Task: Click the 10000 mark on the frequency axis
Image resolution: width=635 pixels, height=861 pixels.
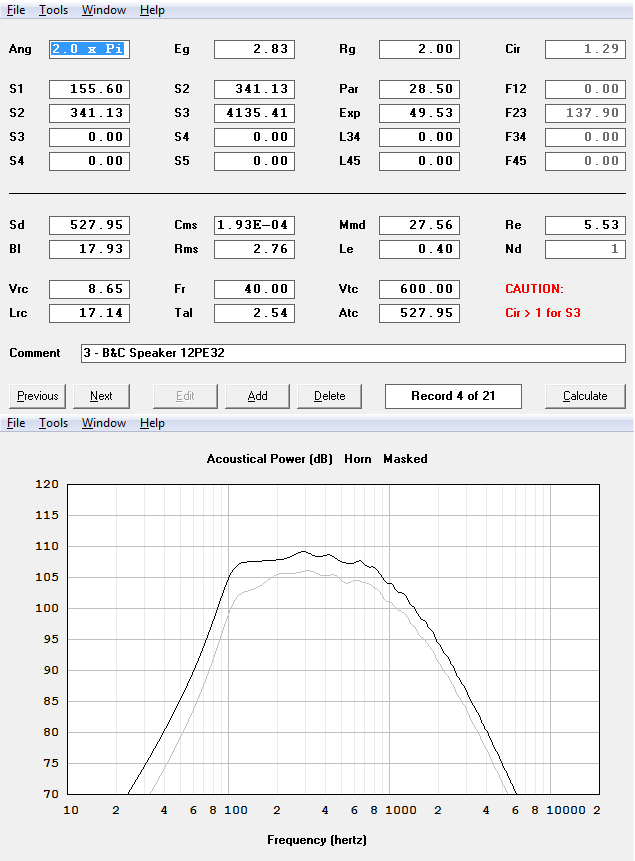Action: coord(566,810)
